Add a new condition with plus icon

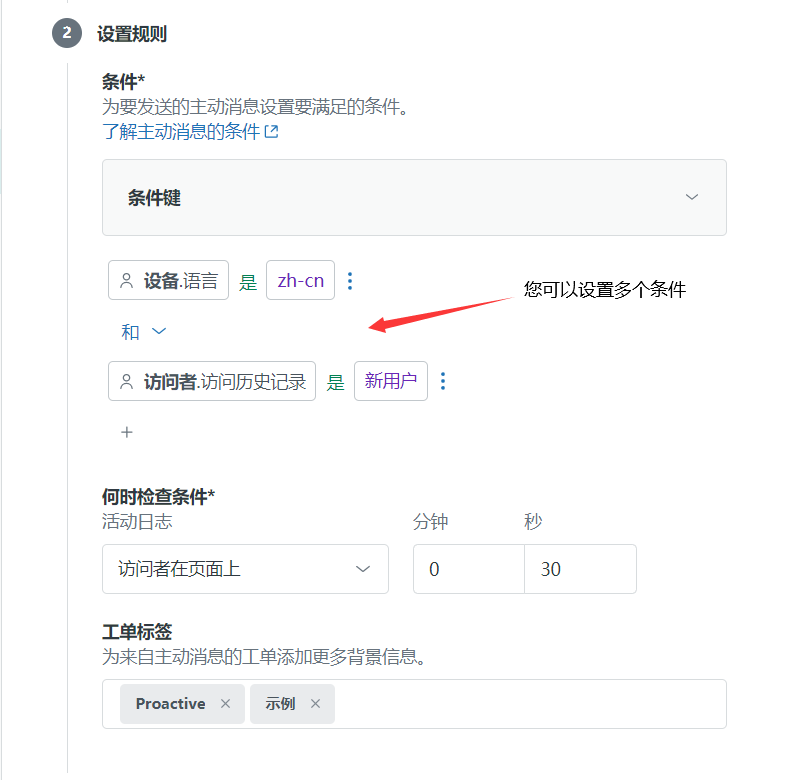tap(127, 432)
